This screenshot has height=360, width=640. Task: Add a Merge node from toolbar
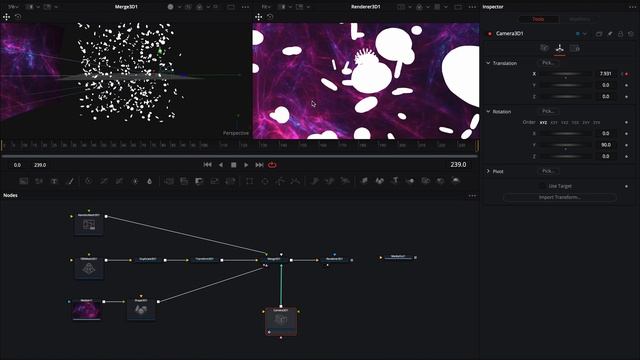169,181
